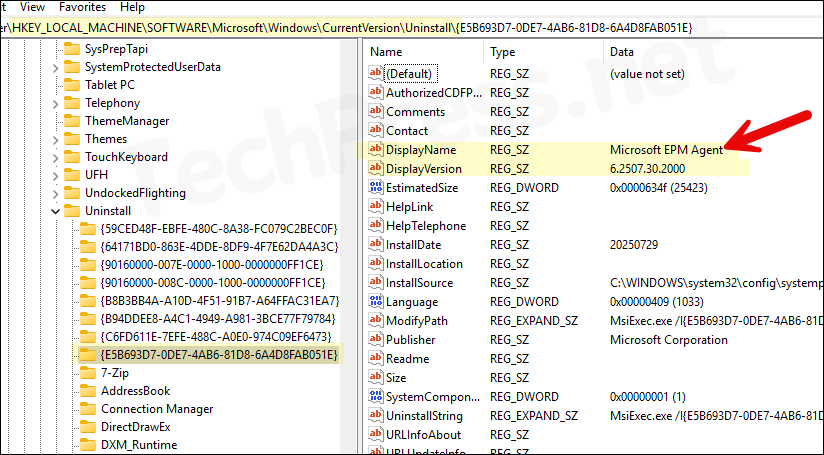The image size is (824, 455).
Task: Select the Uninstall folder icon
Action: pos(72,211)
